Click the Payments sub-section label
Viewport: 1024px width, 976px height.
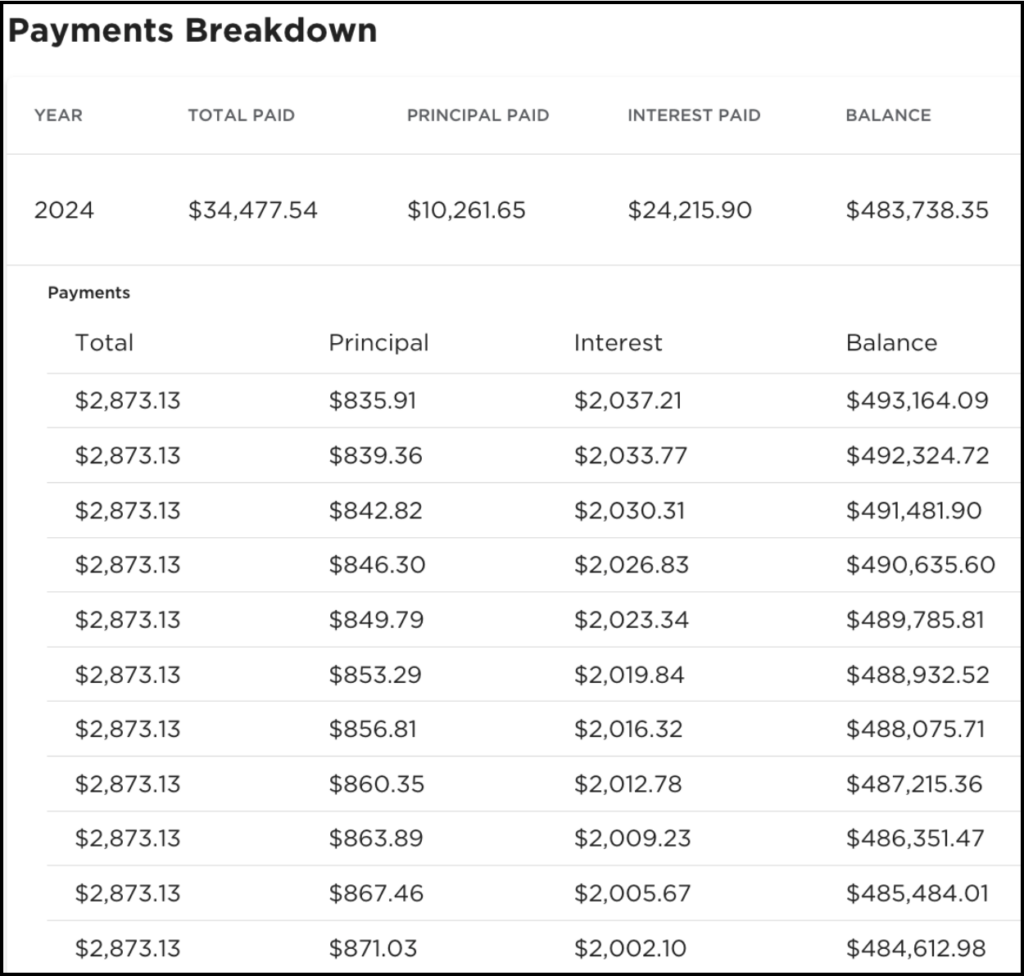pos(89,293)
